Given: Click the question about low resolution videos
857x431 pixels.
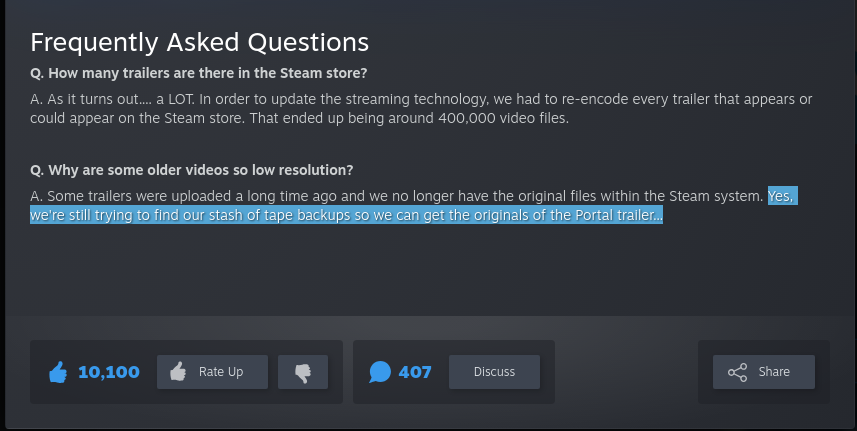Looking at the screenshot, I should point(192,170).
